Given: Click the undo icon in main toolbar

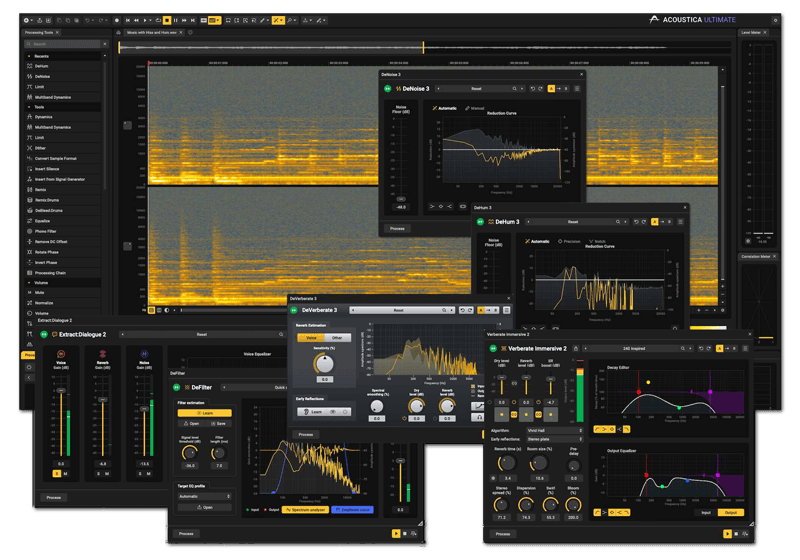Looking at the screenshot, I should 88,20.
